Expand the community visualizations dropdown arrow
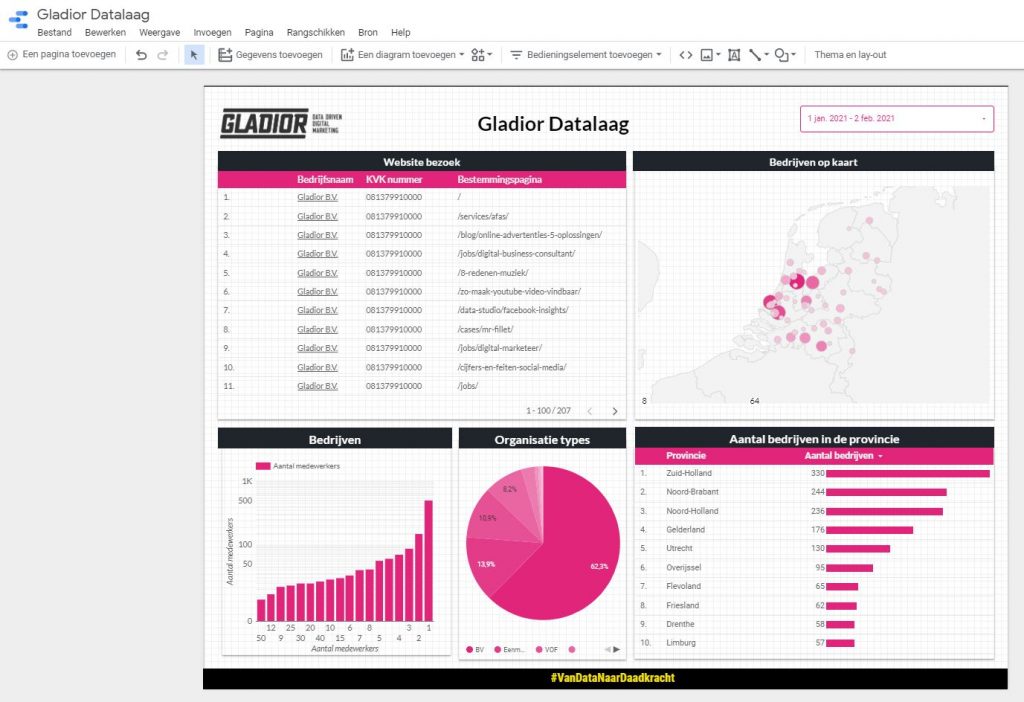The image size is (1024, 702). click(x=490, y=54)
